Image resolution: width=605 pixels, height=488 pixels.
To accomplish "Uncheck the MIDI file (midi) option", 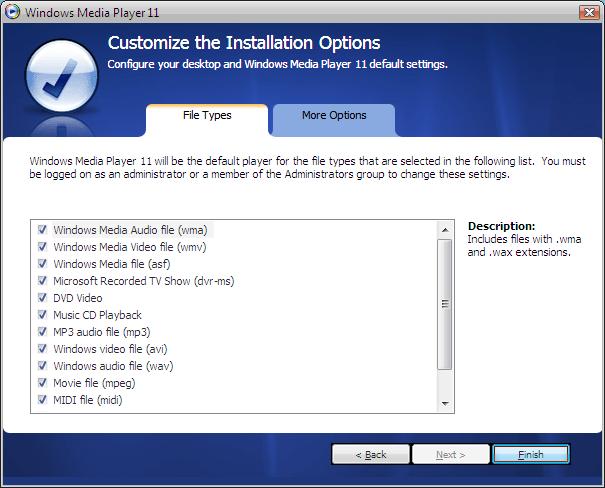I will coord(42,400).
